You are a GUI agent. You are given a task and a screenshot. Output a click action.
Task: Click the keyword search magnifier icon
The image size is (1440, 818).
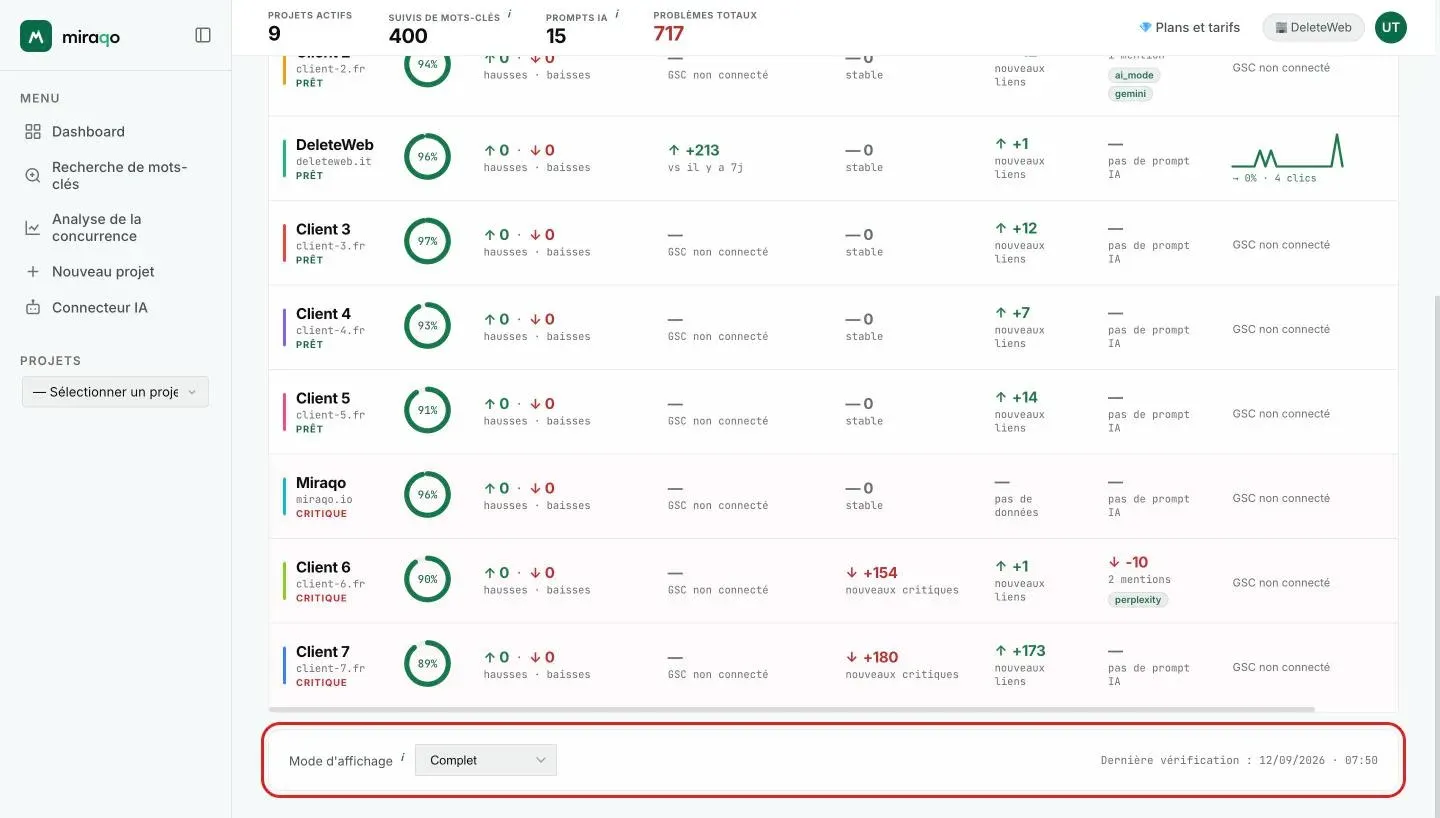[x=33, y=175]
